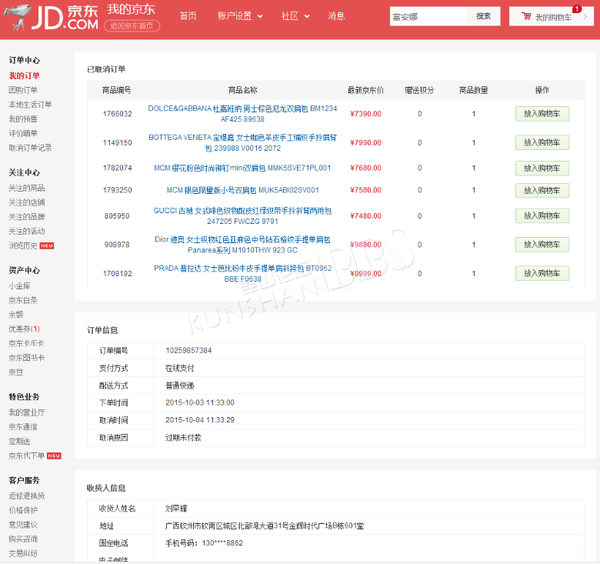600x564 pixels.
Task: Open 购买咨询 in the sidebar
Action: pos(23,539)
